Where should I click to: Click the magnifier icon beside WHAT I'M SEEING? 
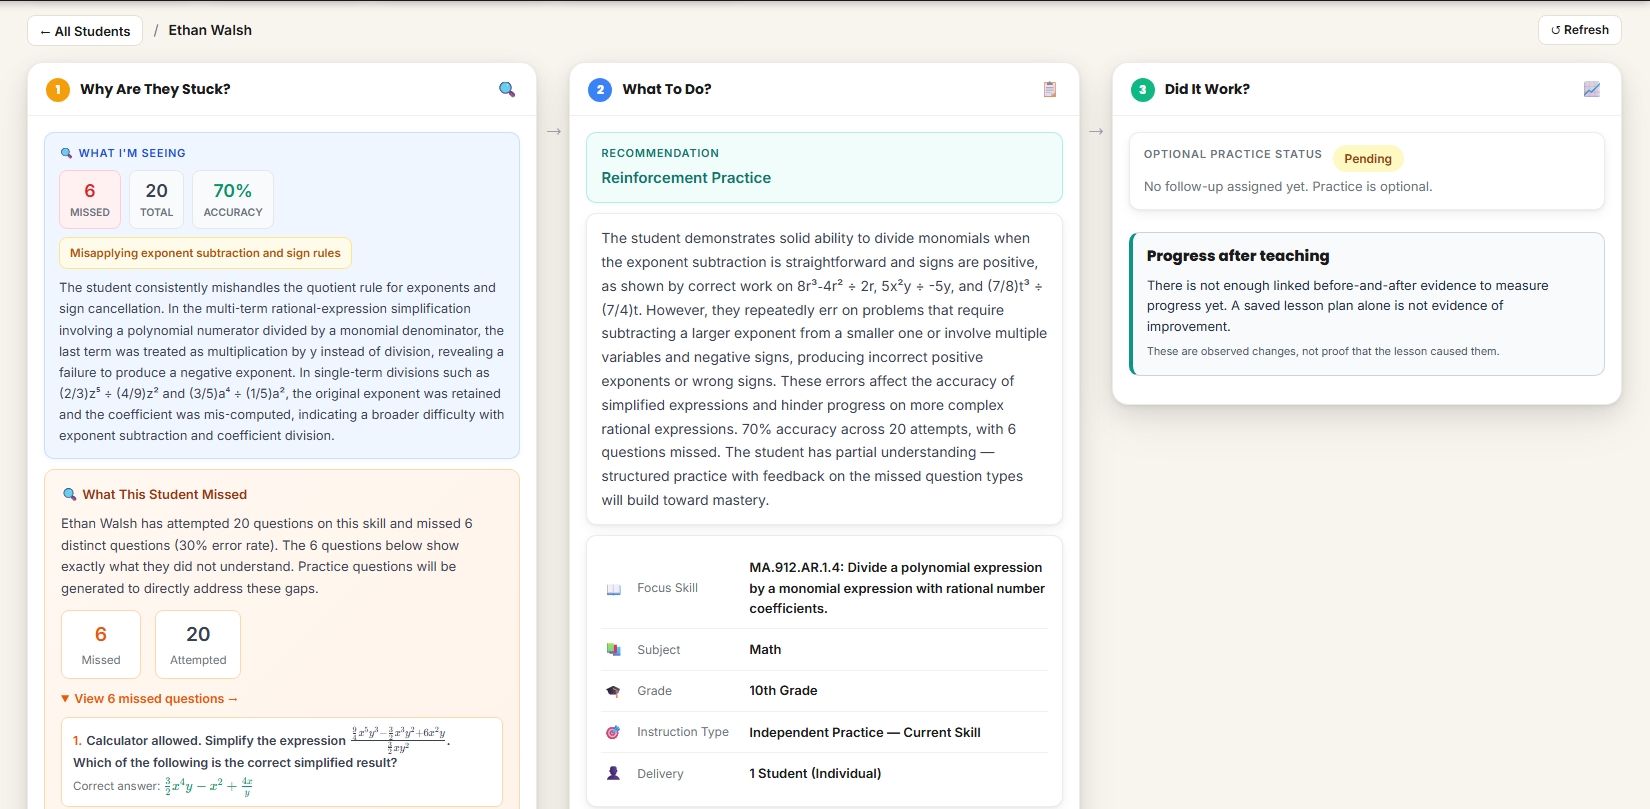tap(66, 153)
